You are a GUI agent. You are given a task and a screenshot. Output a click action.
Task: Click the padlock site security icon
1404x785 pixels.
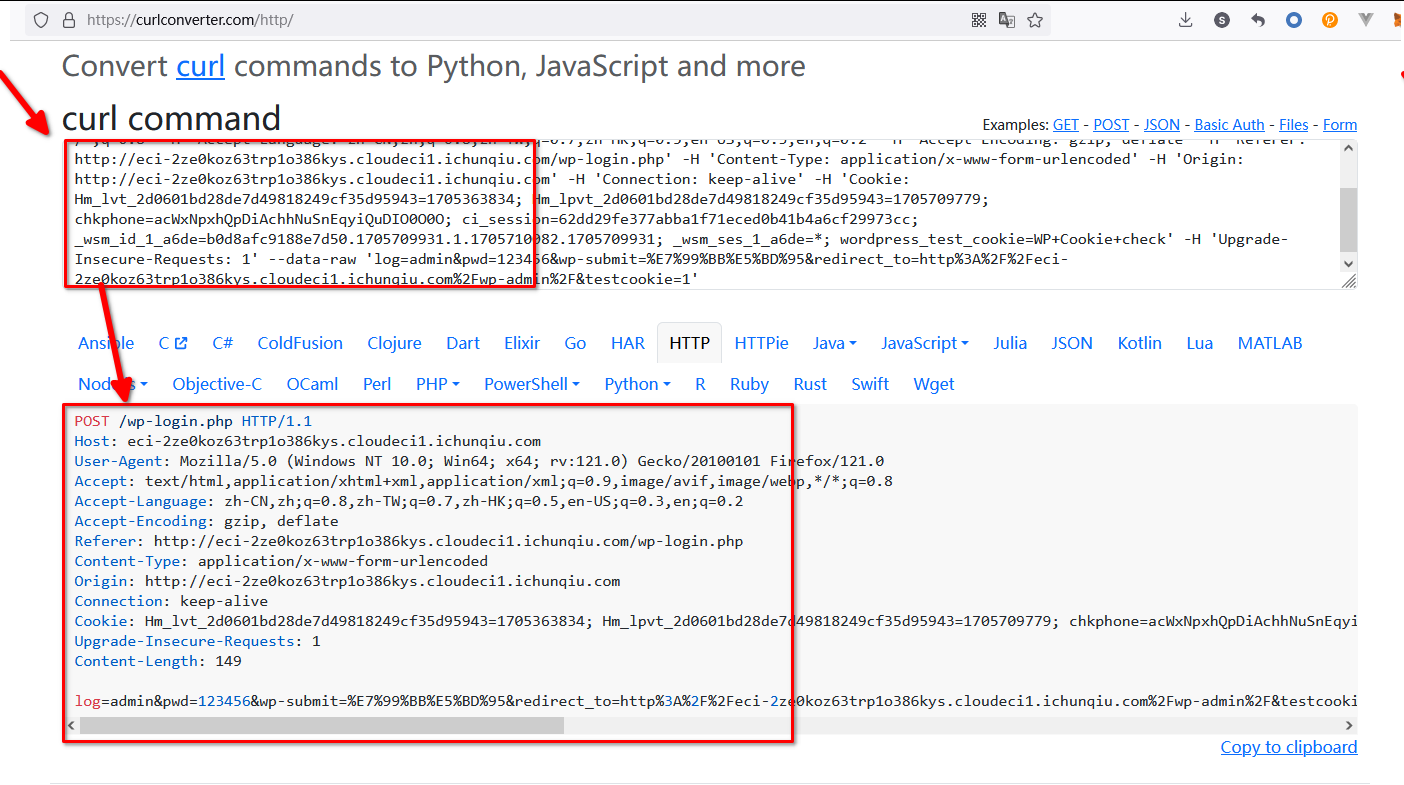[x=68, y=20]
